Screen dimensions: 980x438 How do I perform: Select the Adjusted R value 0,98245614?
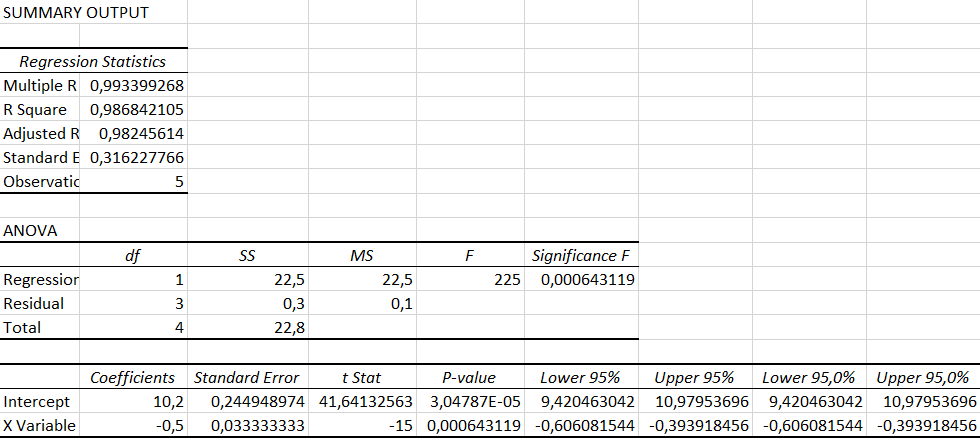click(140, 134)
